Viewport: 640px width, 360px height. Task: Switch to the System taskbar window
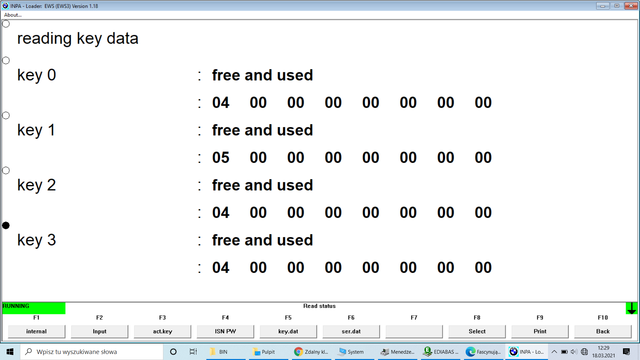[x=354, y=351]
